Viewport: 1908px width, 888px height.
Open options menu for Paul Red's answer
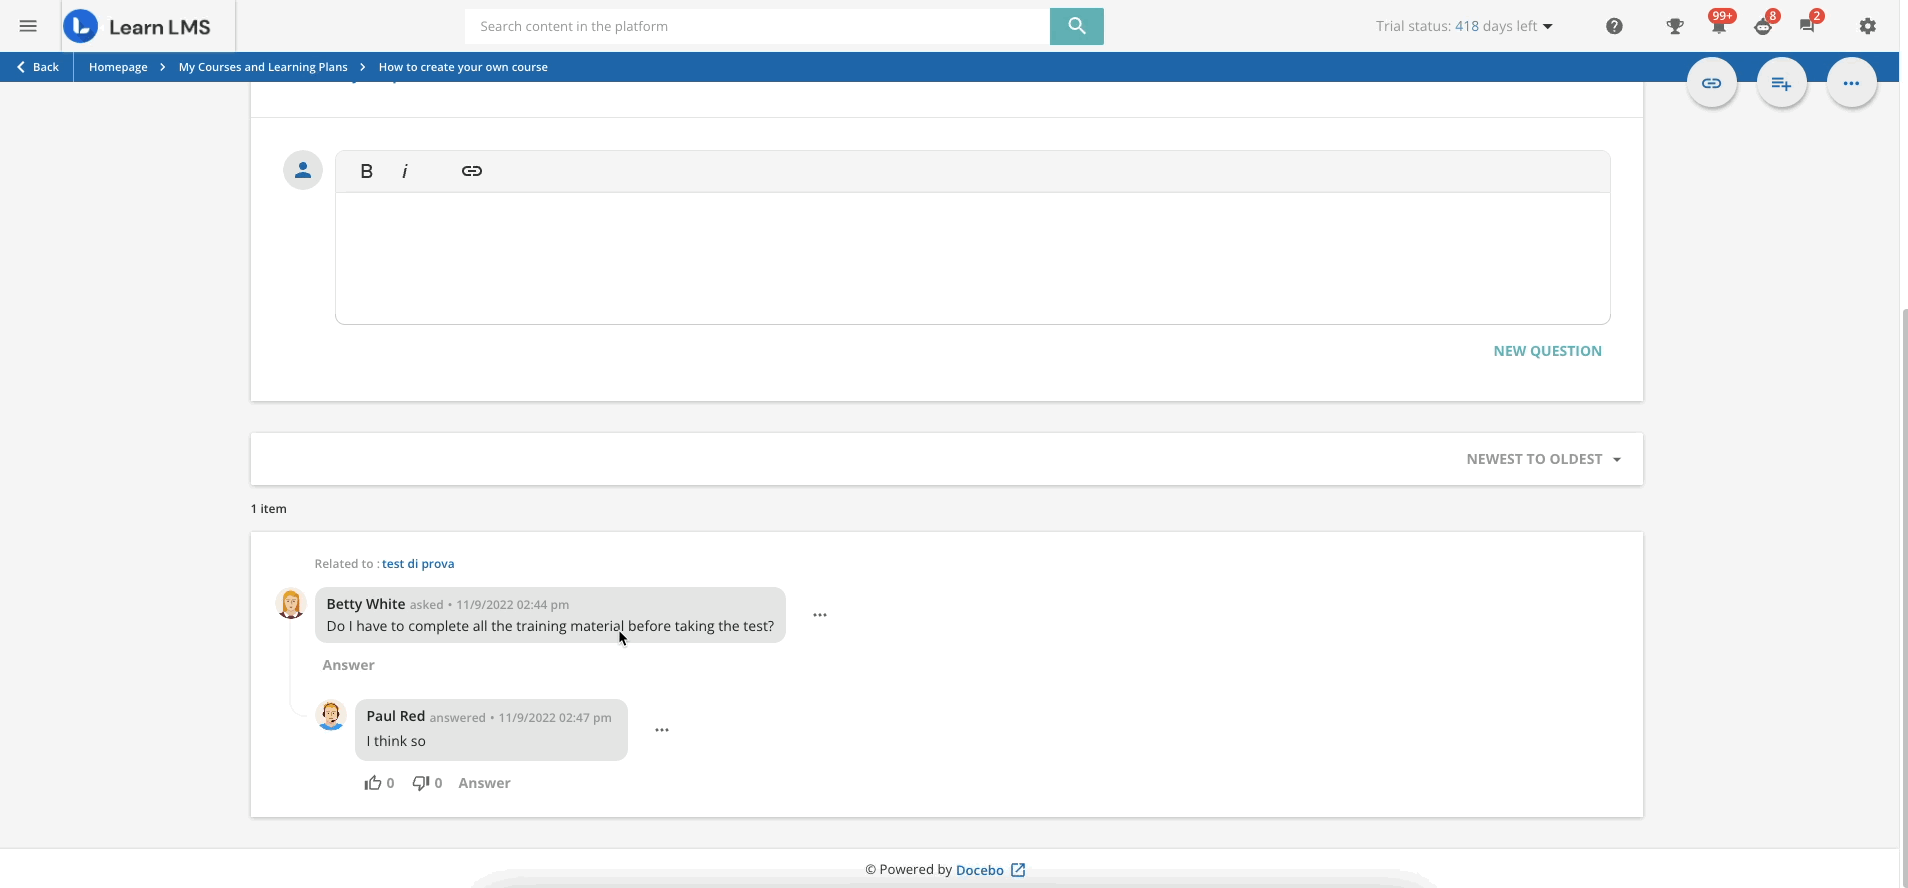[x=662, y=730]
